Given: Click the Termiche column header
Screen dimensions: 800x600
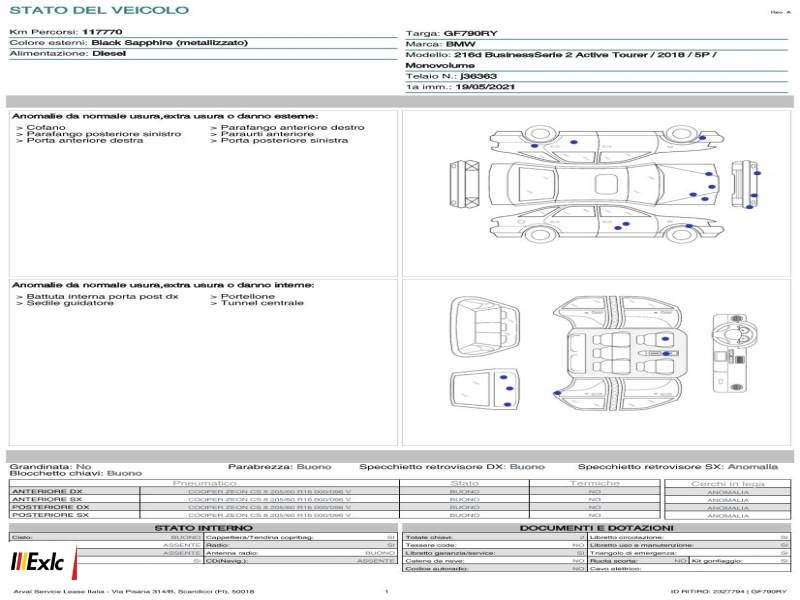Looking at the screenshot, I should click(594, 483).
